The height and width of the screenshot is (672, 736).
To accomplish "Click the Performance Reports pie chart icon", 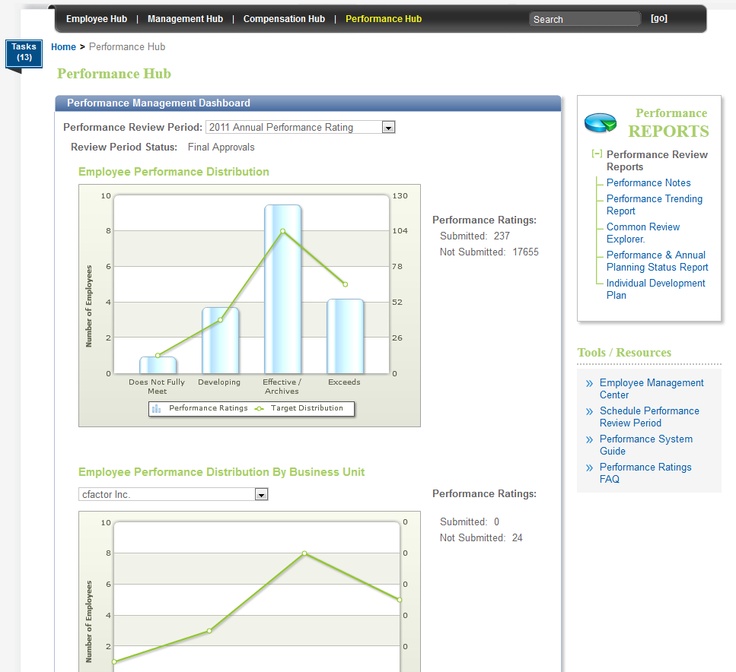I will pyautogui.click(x=600, y=122).
